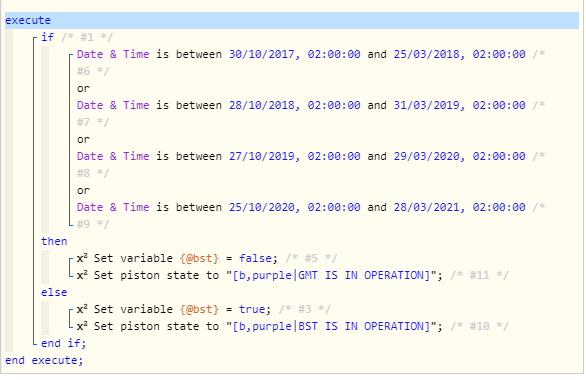This screenshot has height=380, width=586.
Task: Click the end if; line
Action: point(64,343)
